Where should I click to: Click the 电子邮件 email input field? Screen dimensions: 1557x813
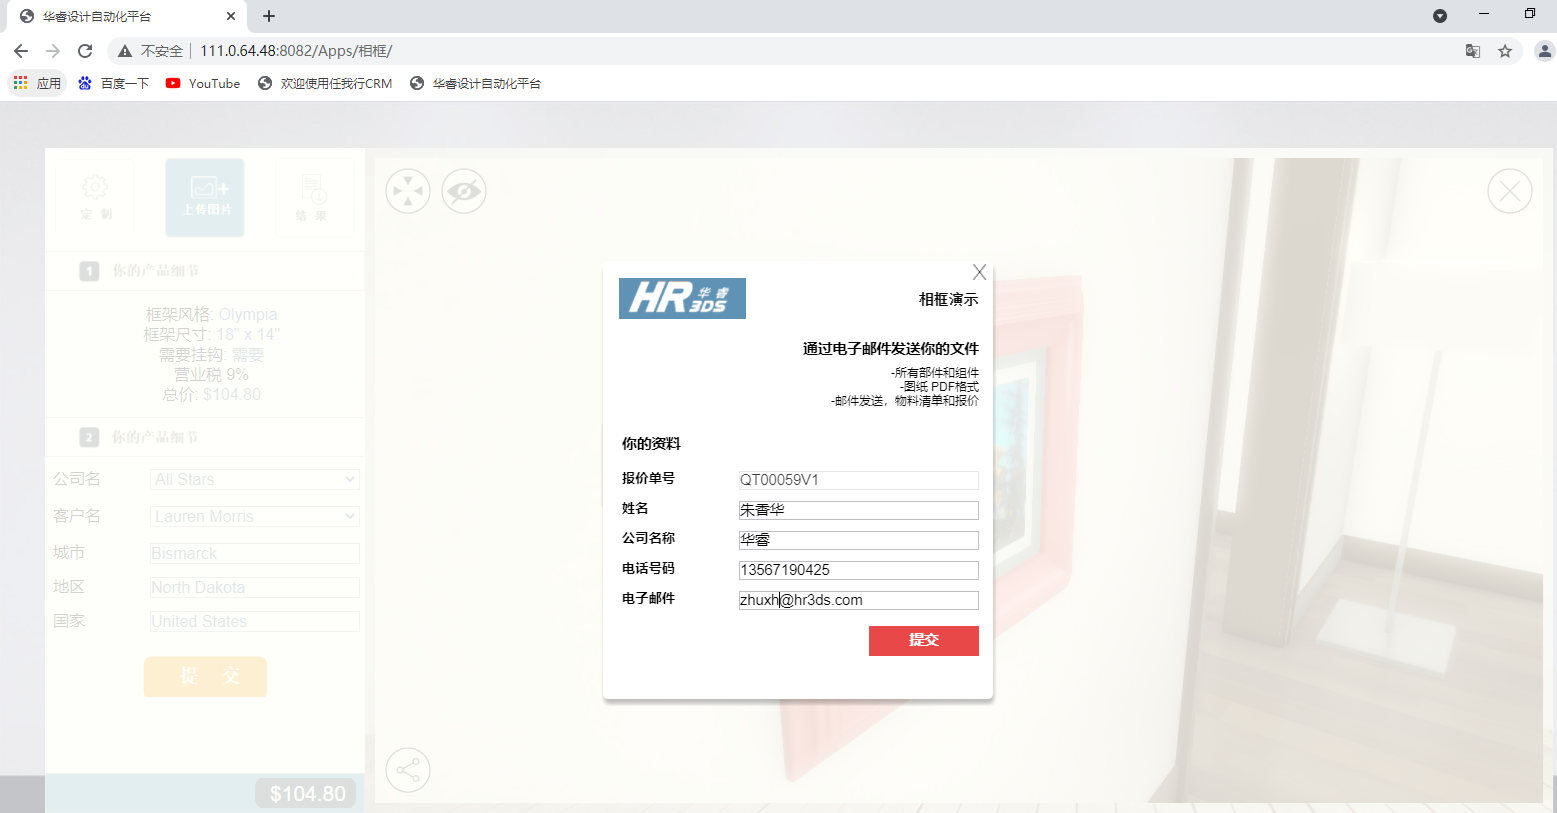click(x=858, y=599)
